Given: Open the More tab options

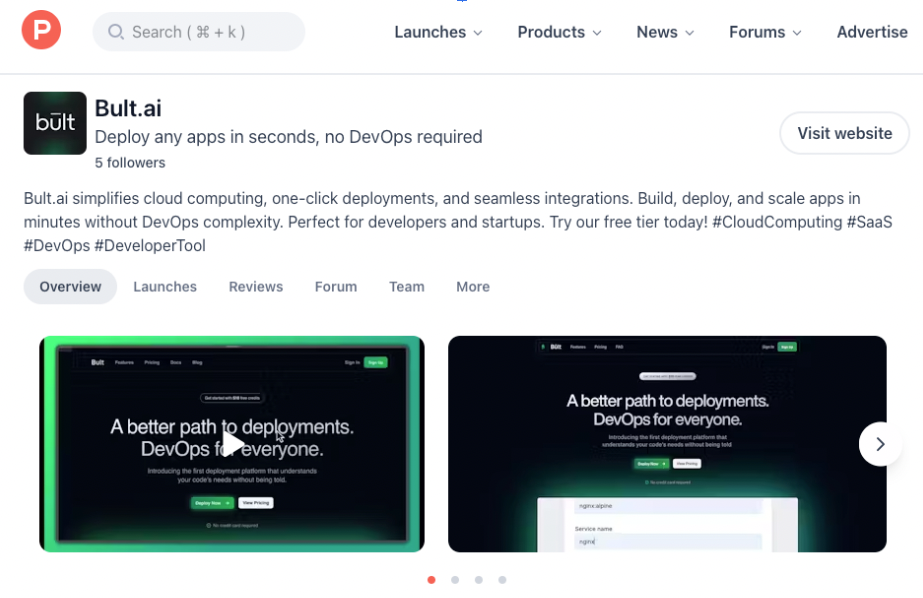Looking at the screenshot, I should click(x=472, y=287).
